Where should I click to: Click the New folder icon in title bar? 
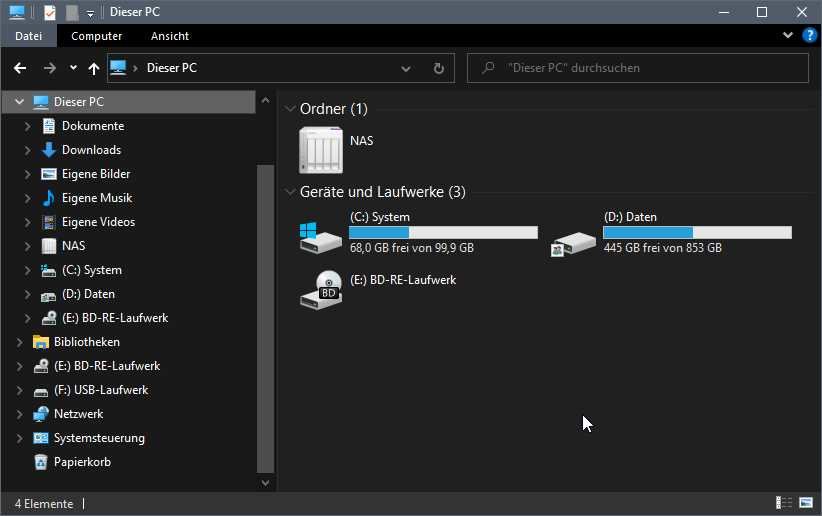point(72,12)
